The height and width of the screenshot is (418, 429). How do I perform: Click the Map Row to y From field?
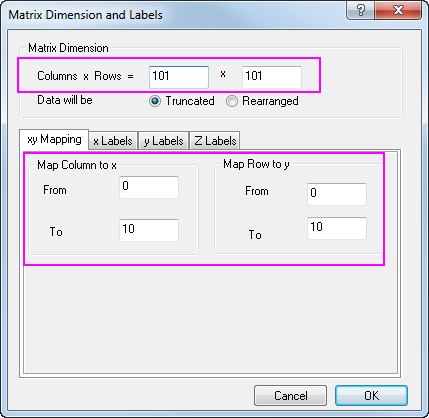[337, 194]
